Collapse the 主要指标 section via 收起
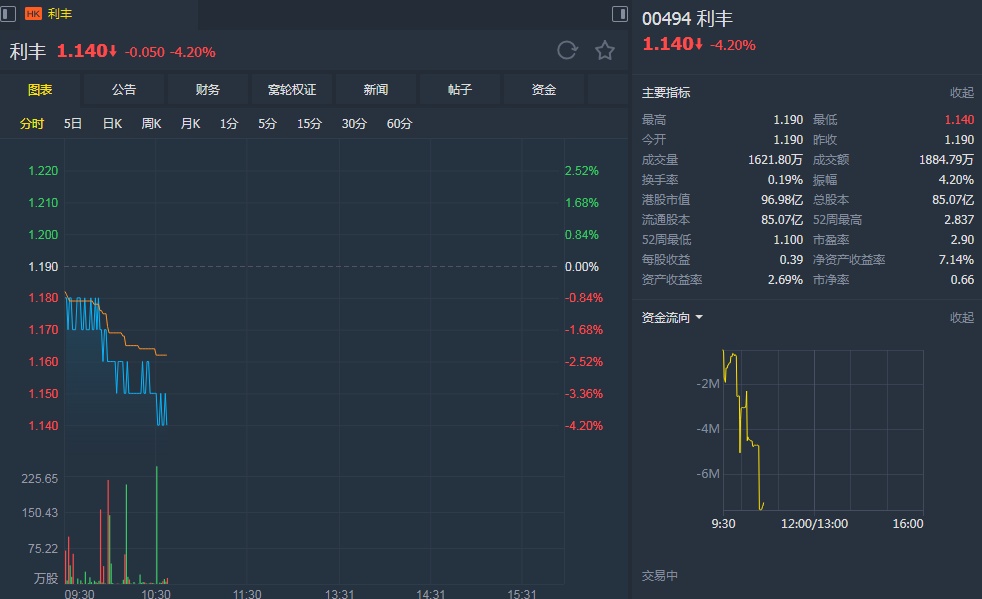Viewport: 982px width, 599px height. [x=961, y=93]
